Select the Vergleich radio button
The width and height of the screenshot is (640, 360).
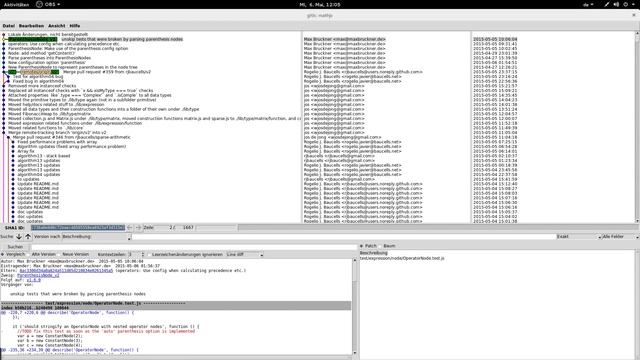click(x=13, y=254)
